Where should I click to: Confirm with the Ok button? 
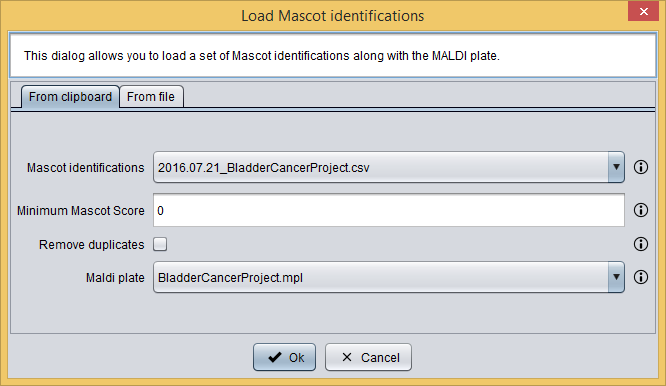[285, 357]
